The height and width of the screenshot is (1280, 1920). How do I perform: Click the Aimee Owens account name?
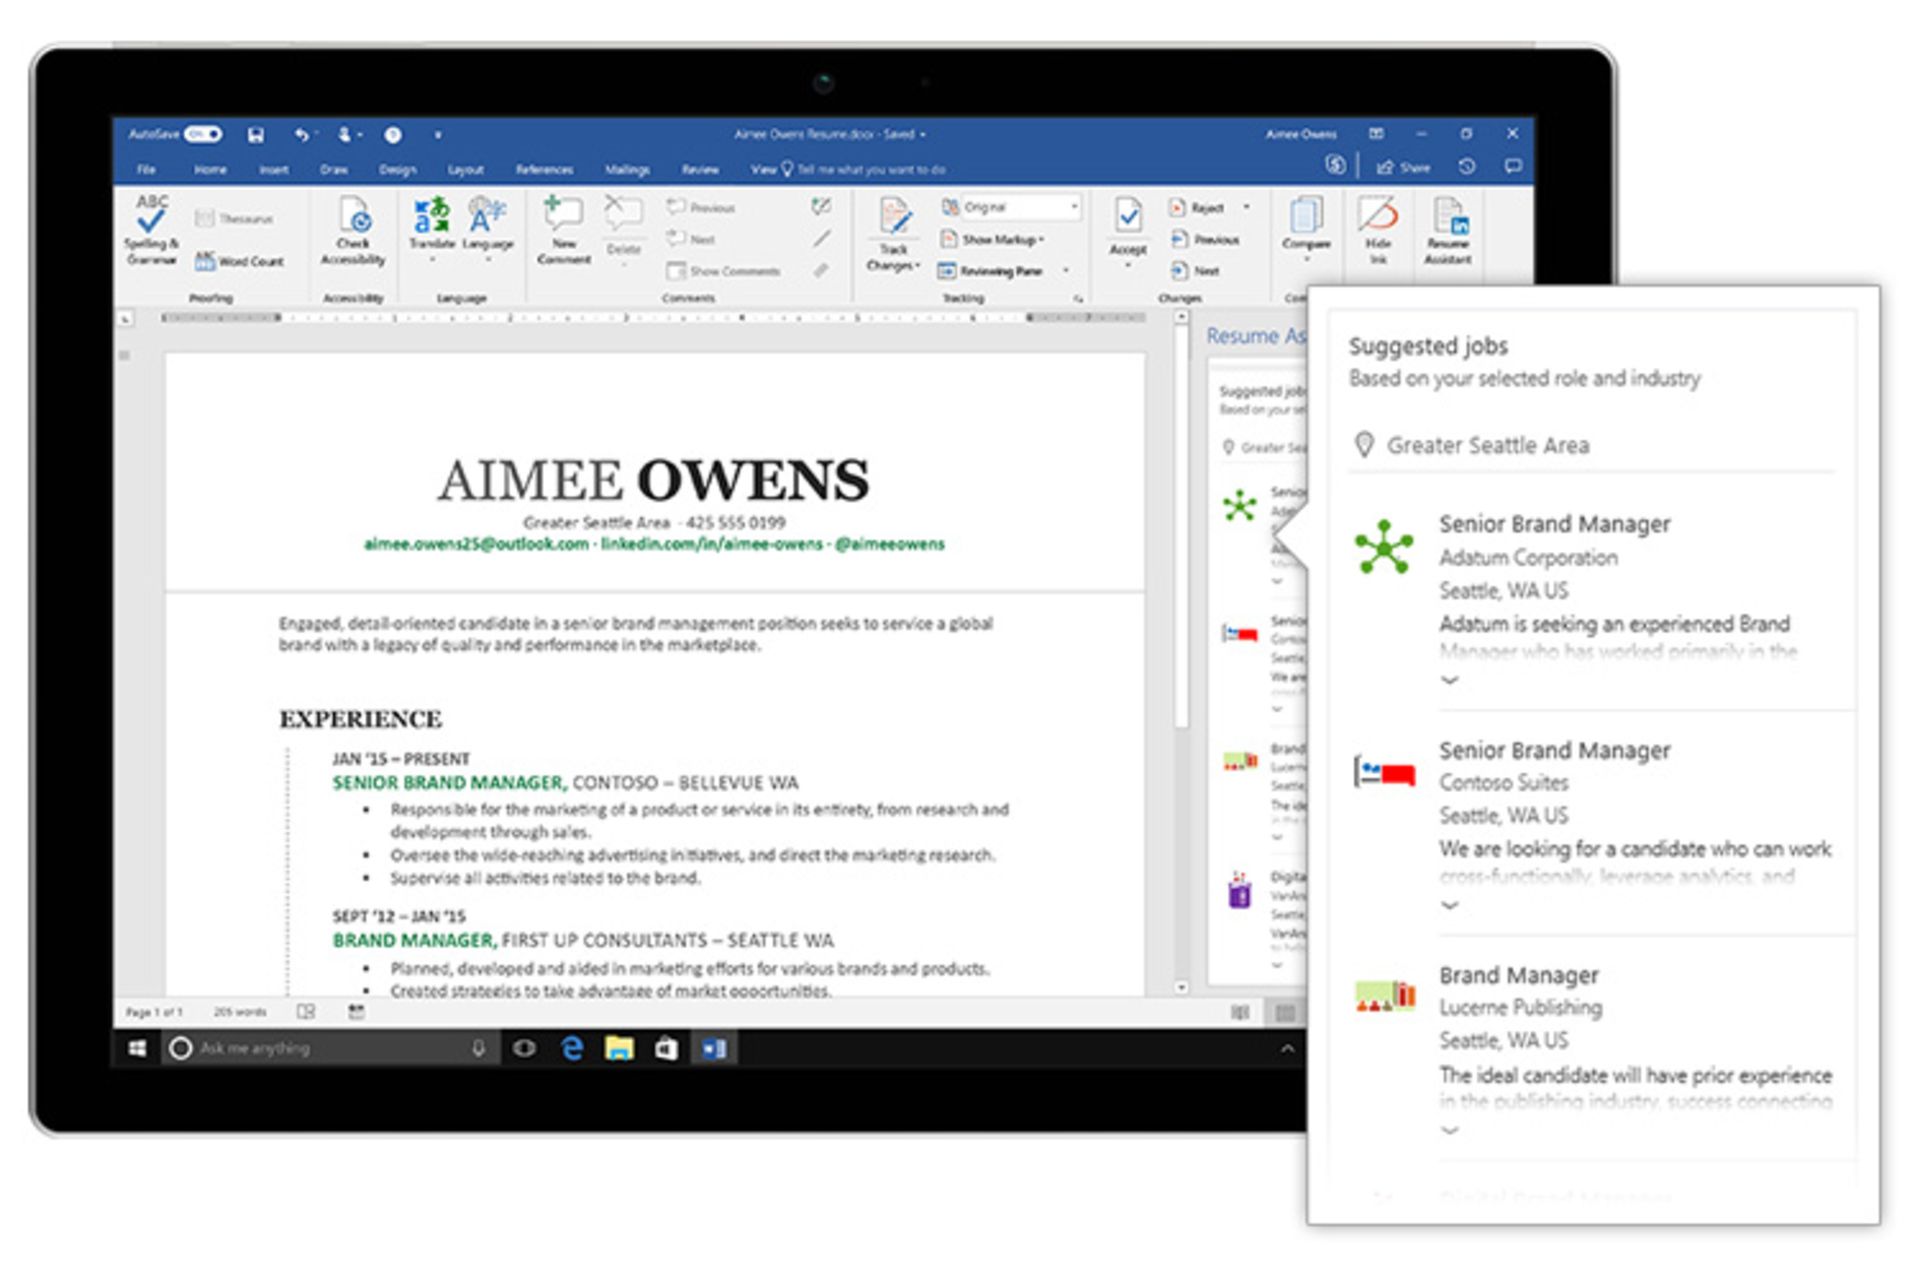pos(1300,134)
